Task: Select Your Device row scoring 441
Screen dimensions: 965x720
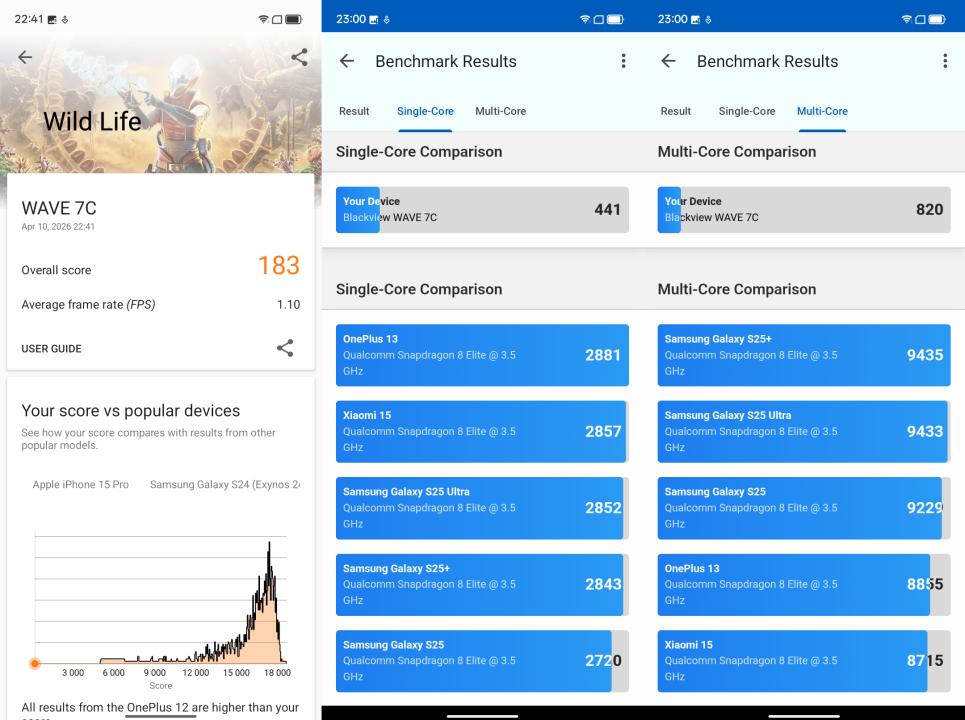Action: pyautogui.click(x=482, y=210)
